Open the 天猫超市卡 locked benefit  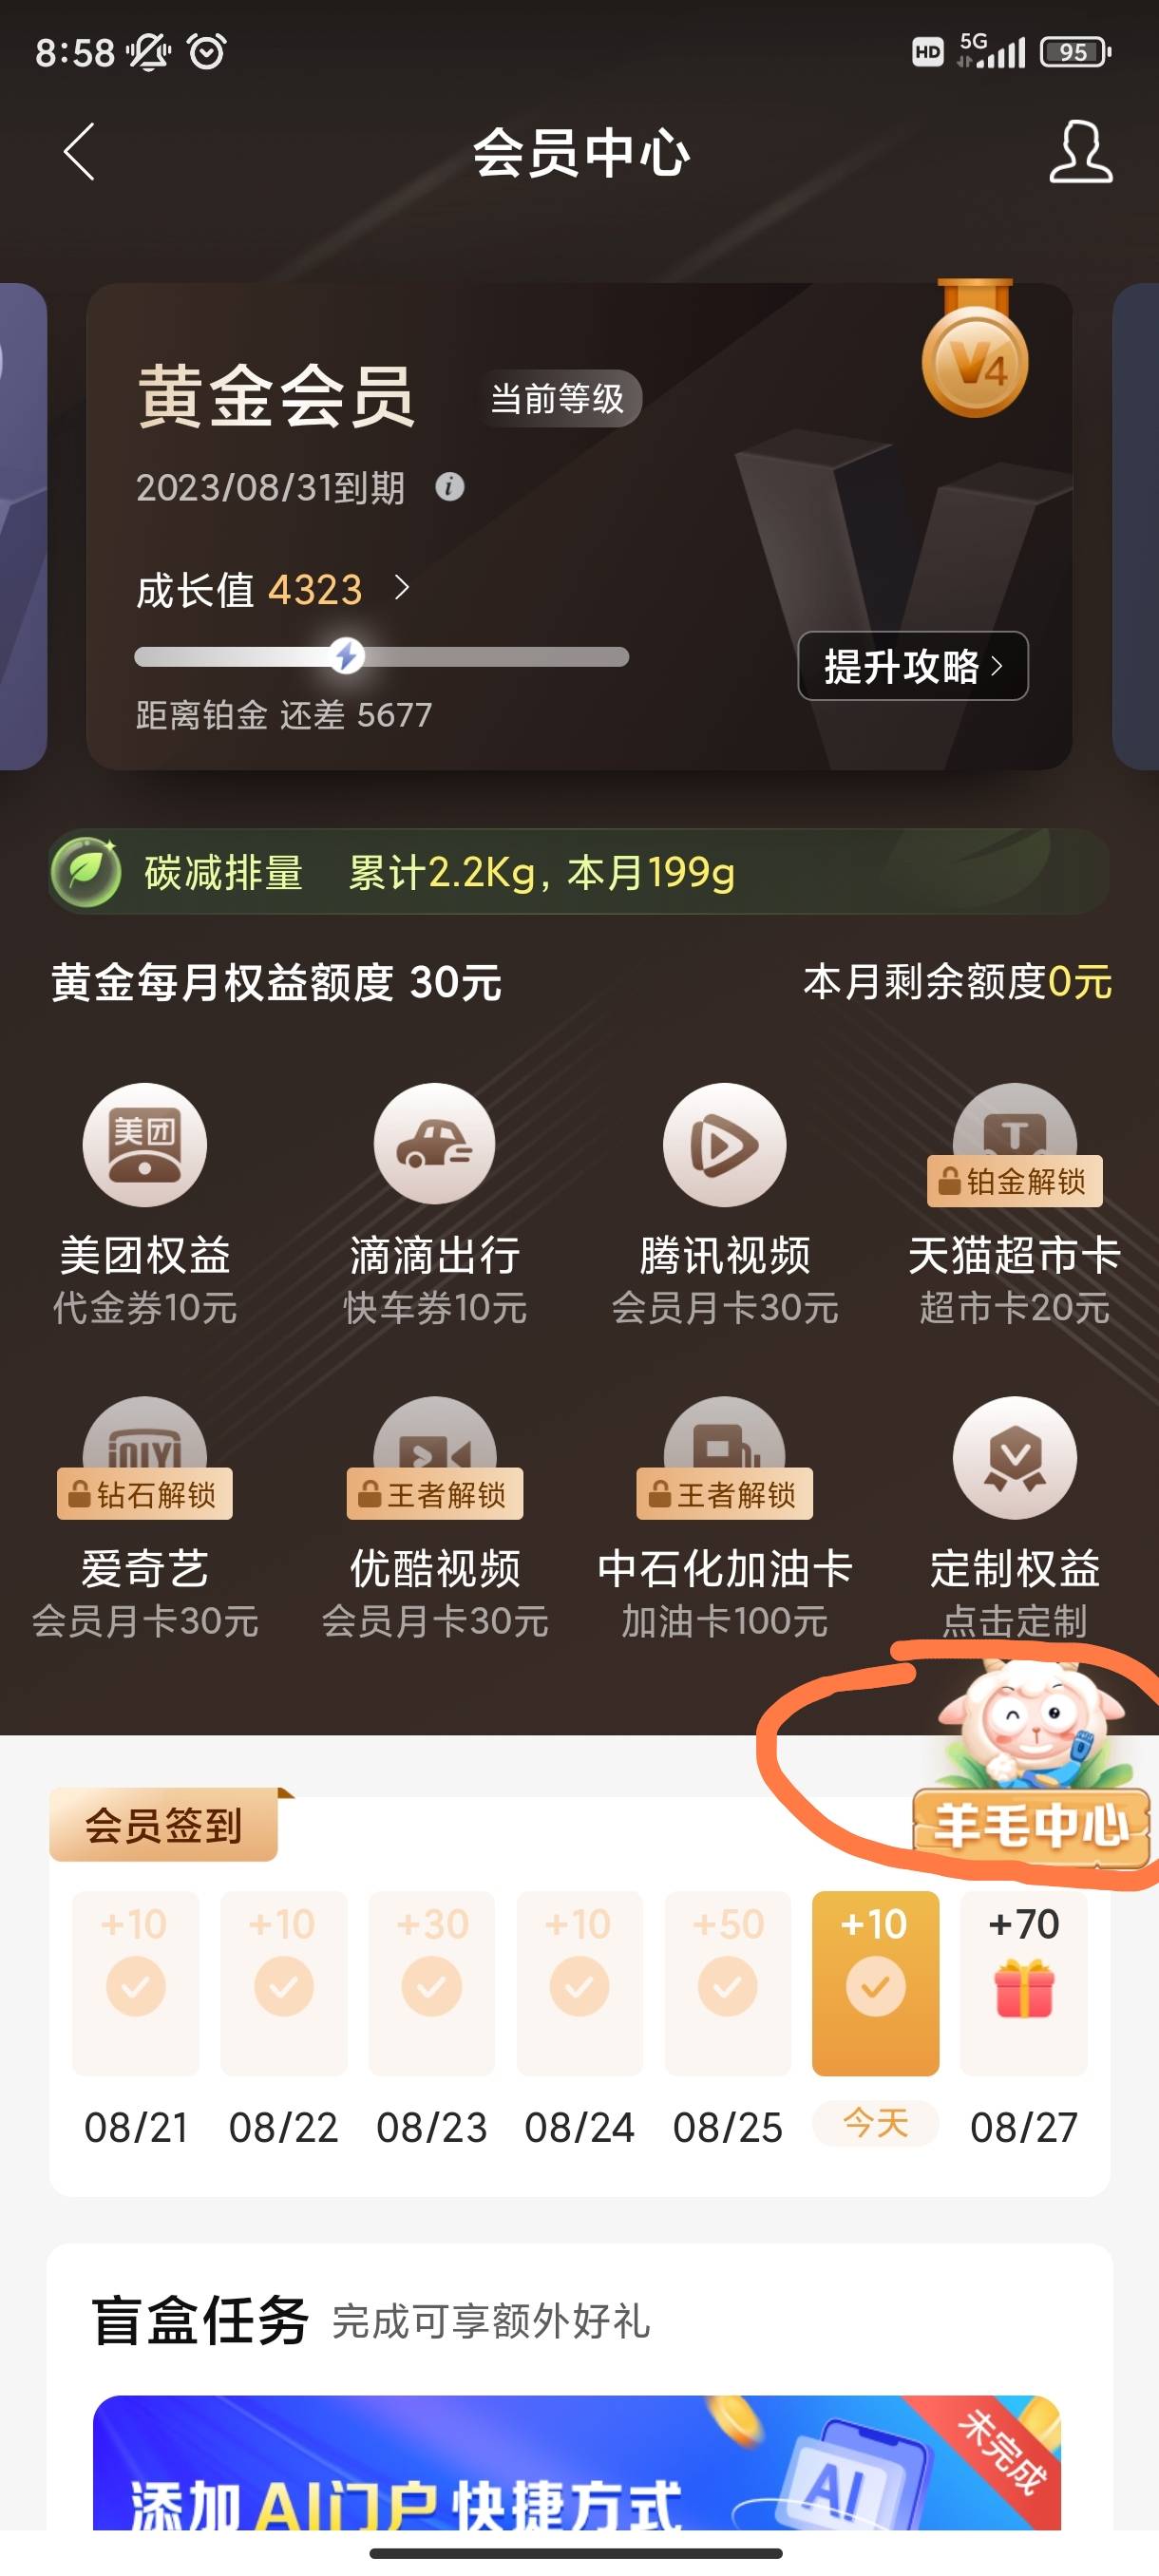[x=1014, y=1205]
